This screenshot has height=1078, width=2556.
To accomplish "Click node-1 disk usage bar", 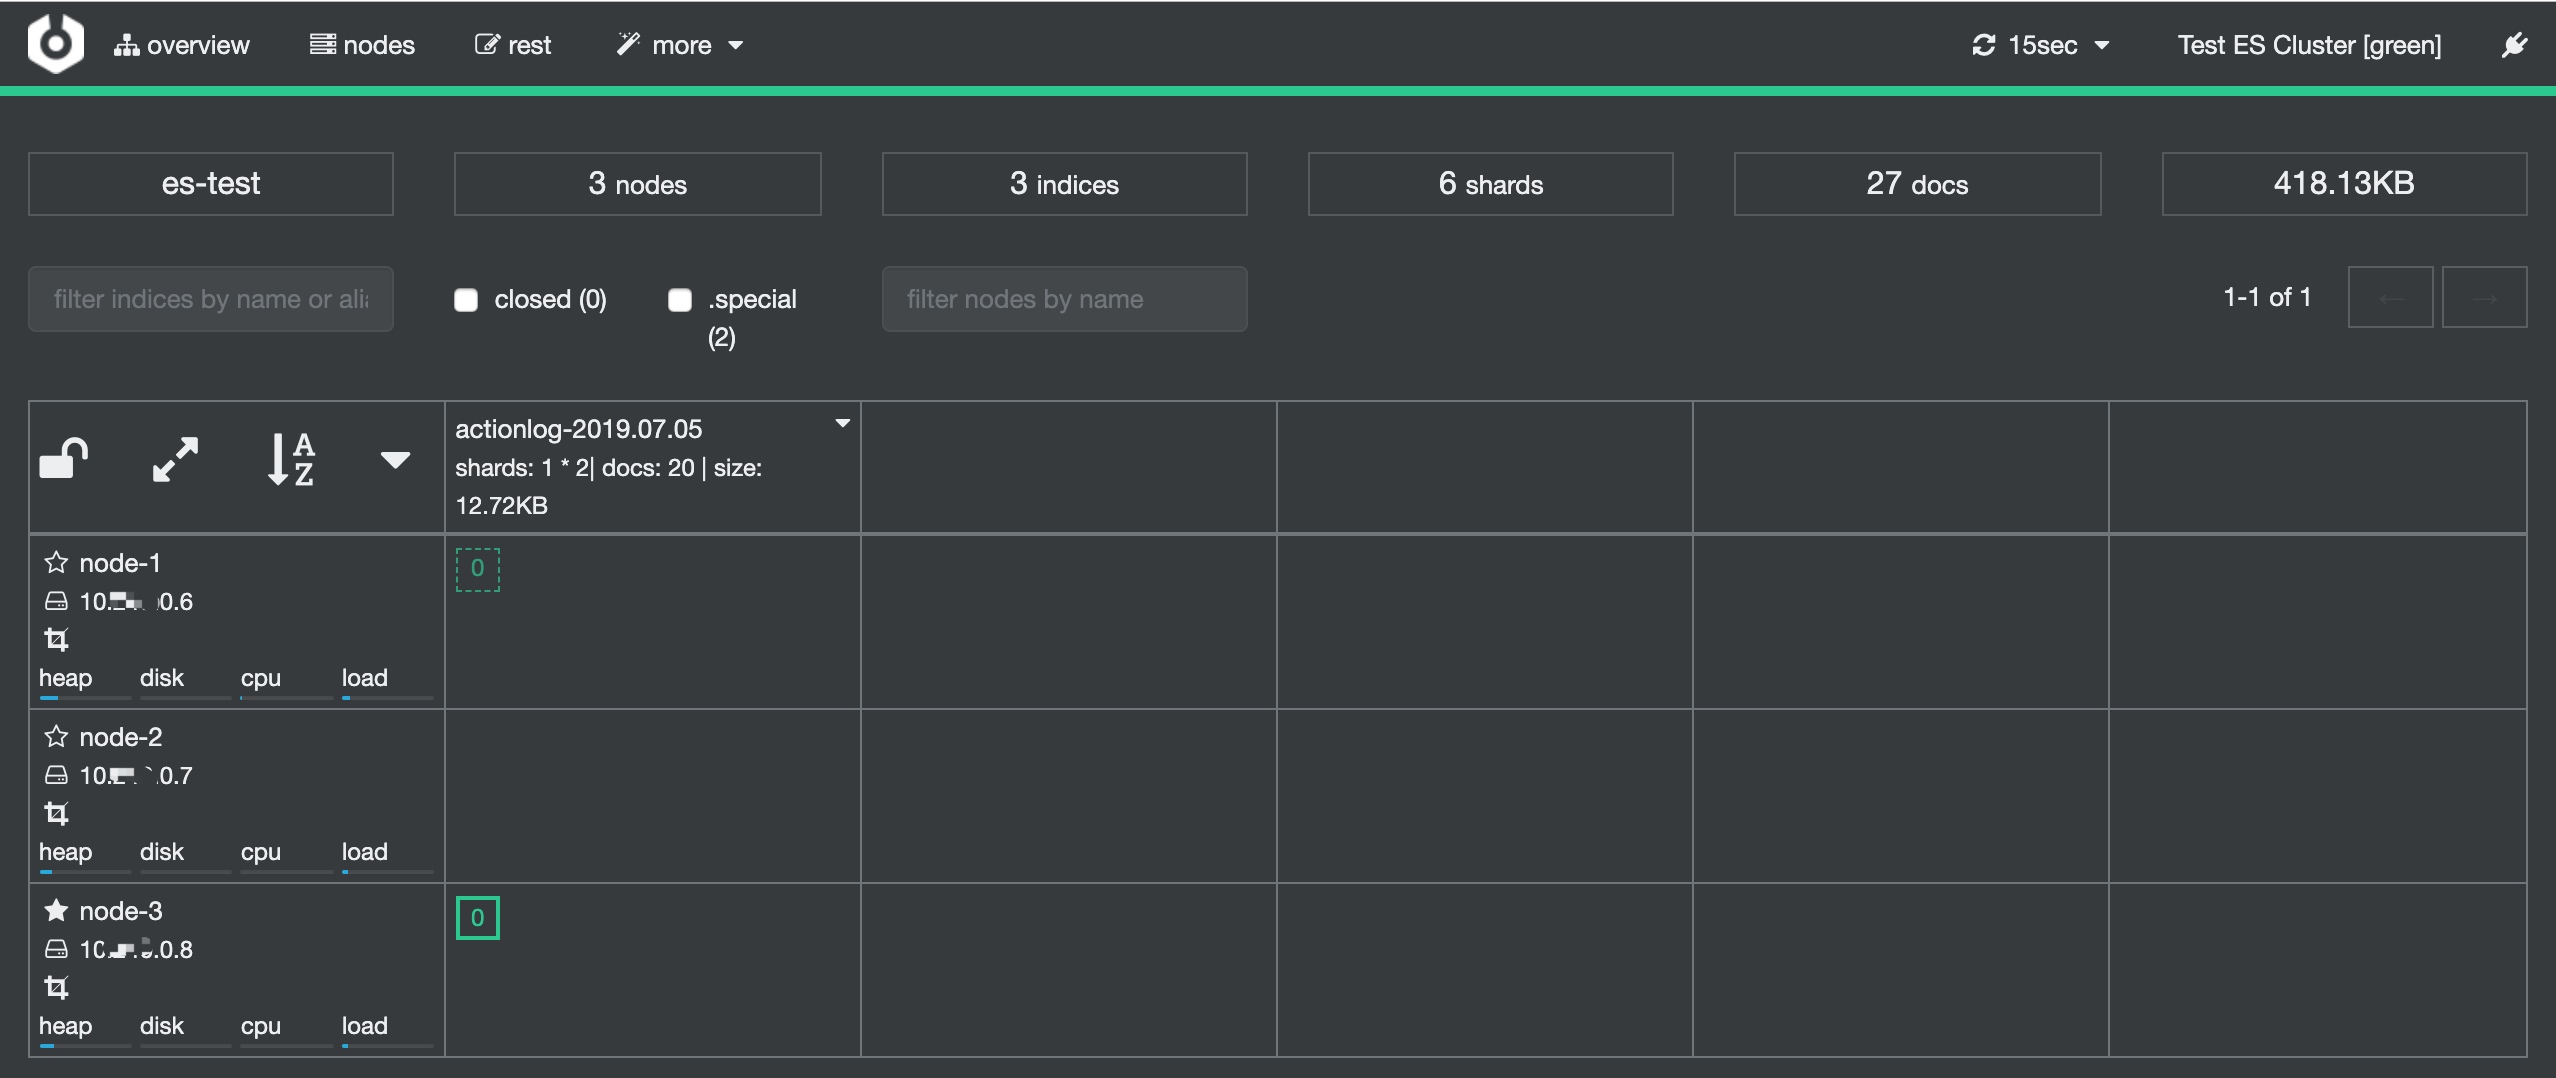I will coord(185,697).
